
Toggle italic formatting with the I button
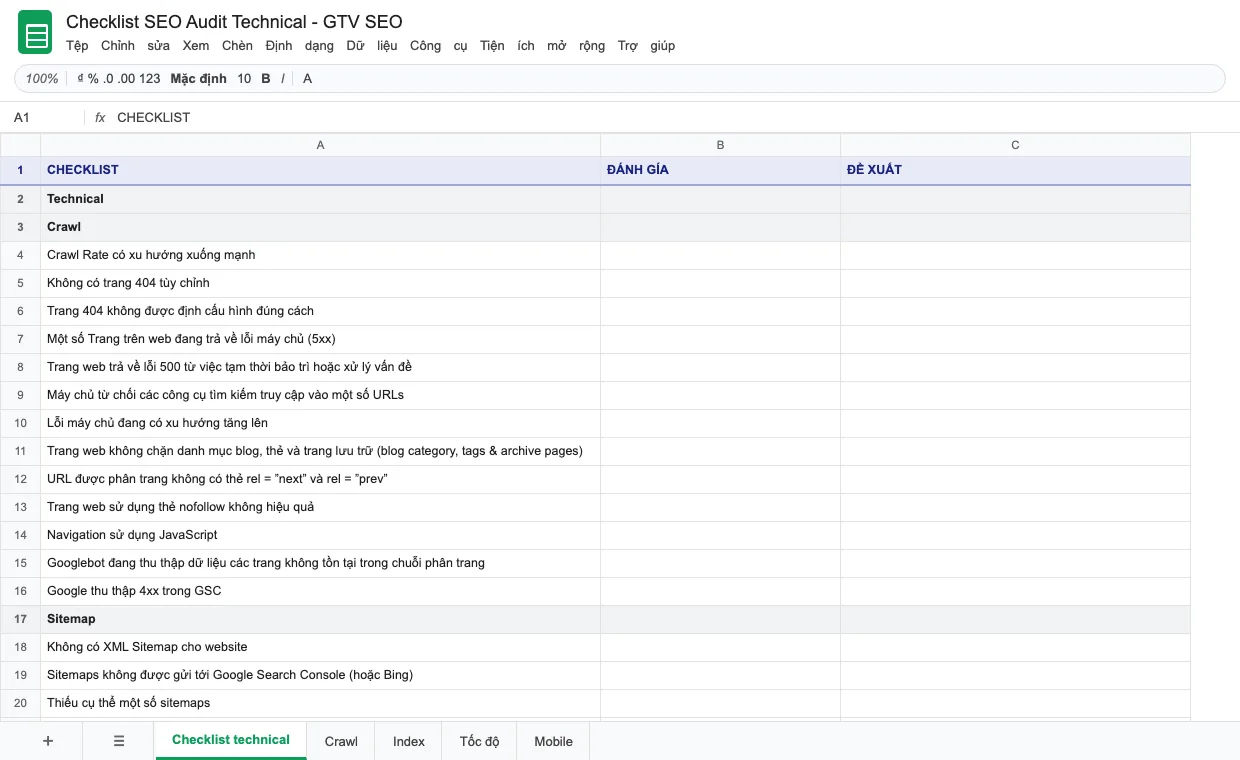coord(283,79)
